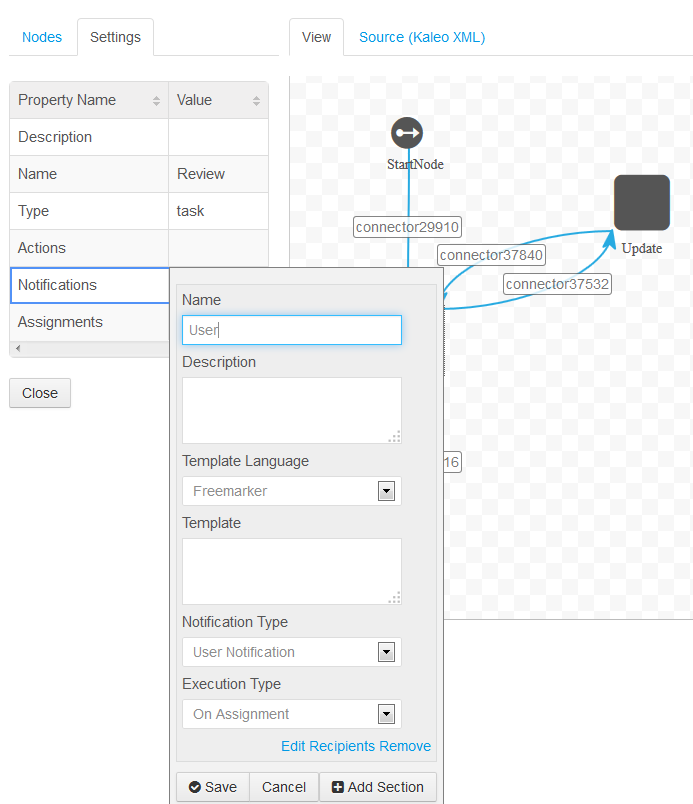Switch to the Nodes tab

pyautogui.click(x=42, y=37)
